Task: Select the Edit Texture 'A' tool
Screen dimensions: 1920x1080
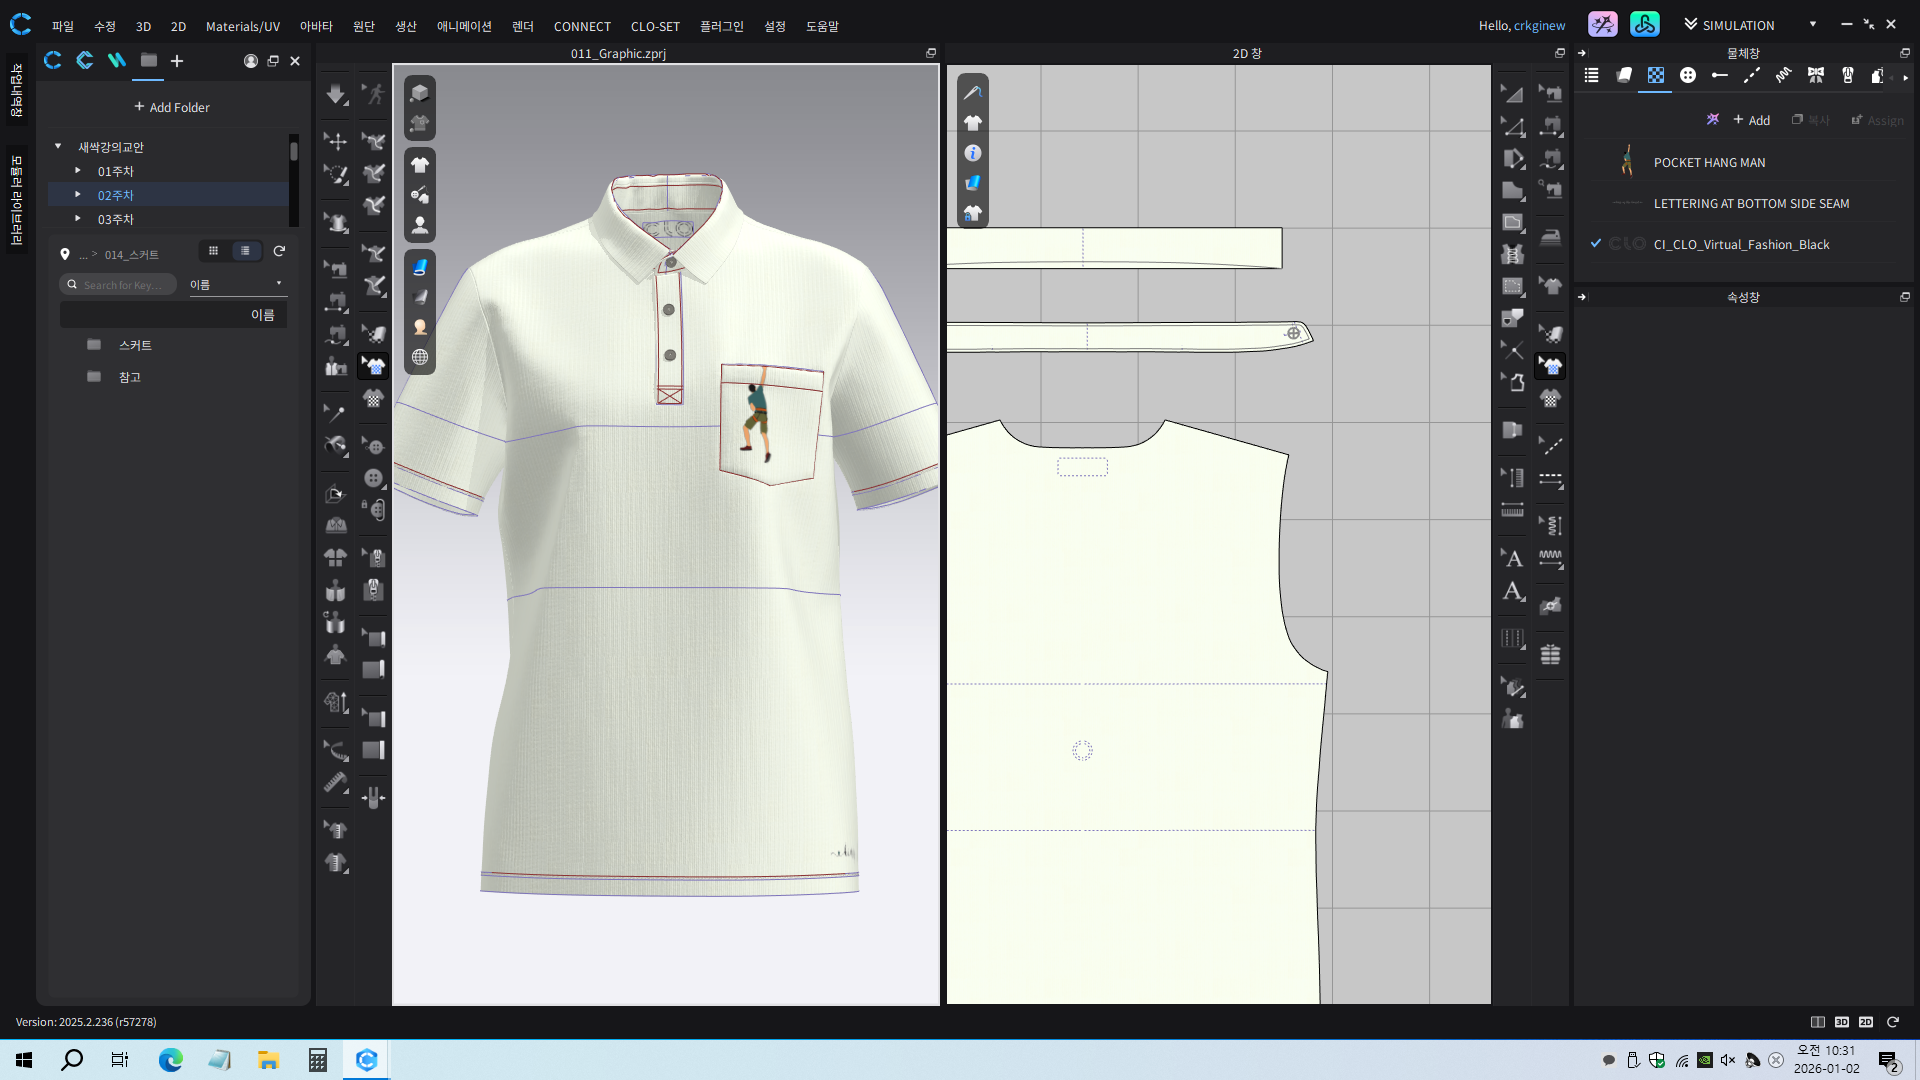Action: point(1513,559)
